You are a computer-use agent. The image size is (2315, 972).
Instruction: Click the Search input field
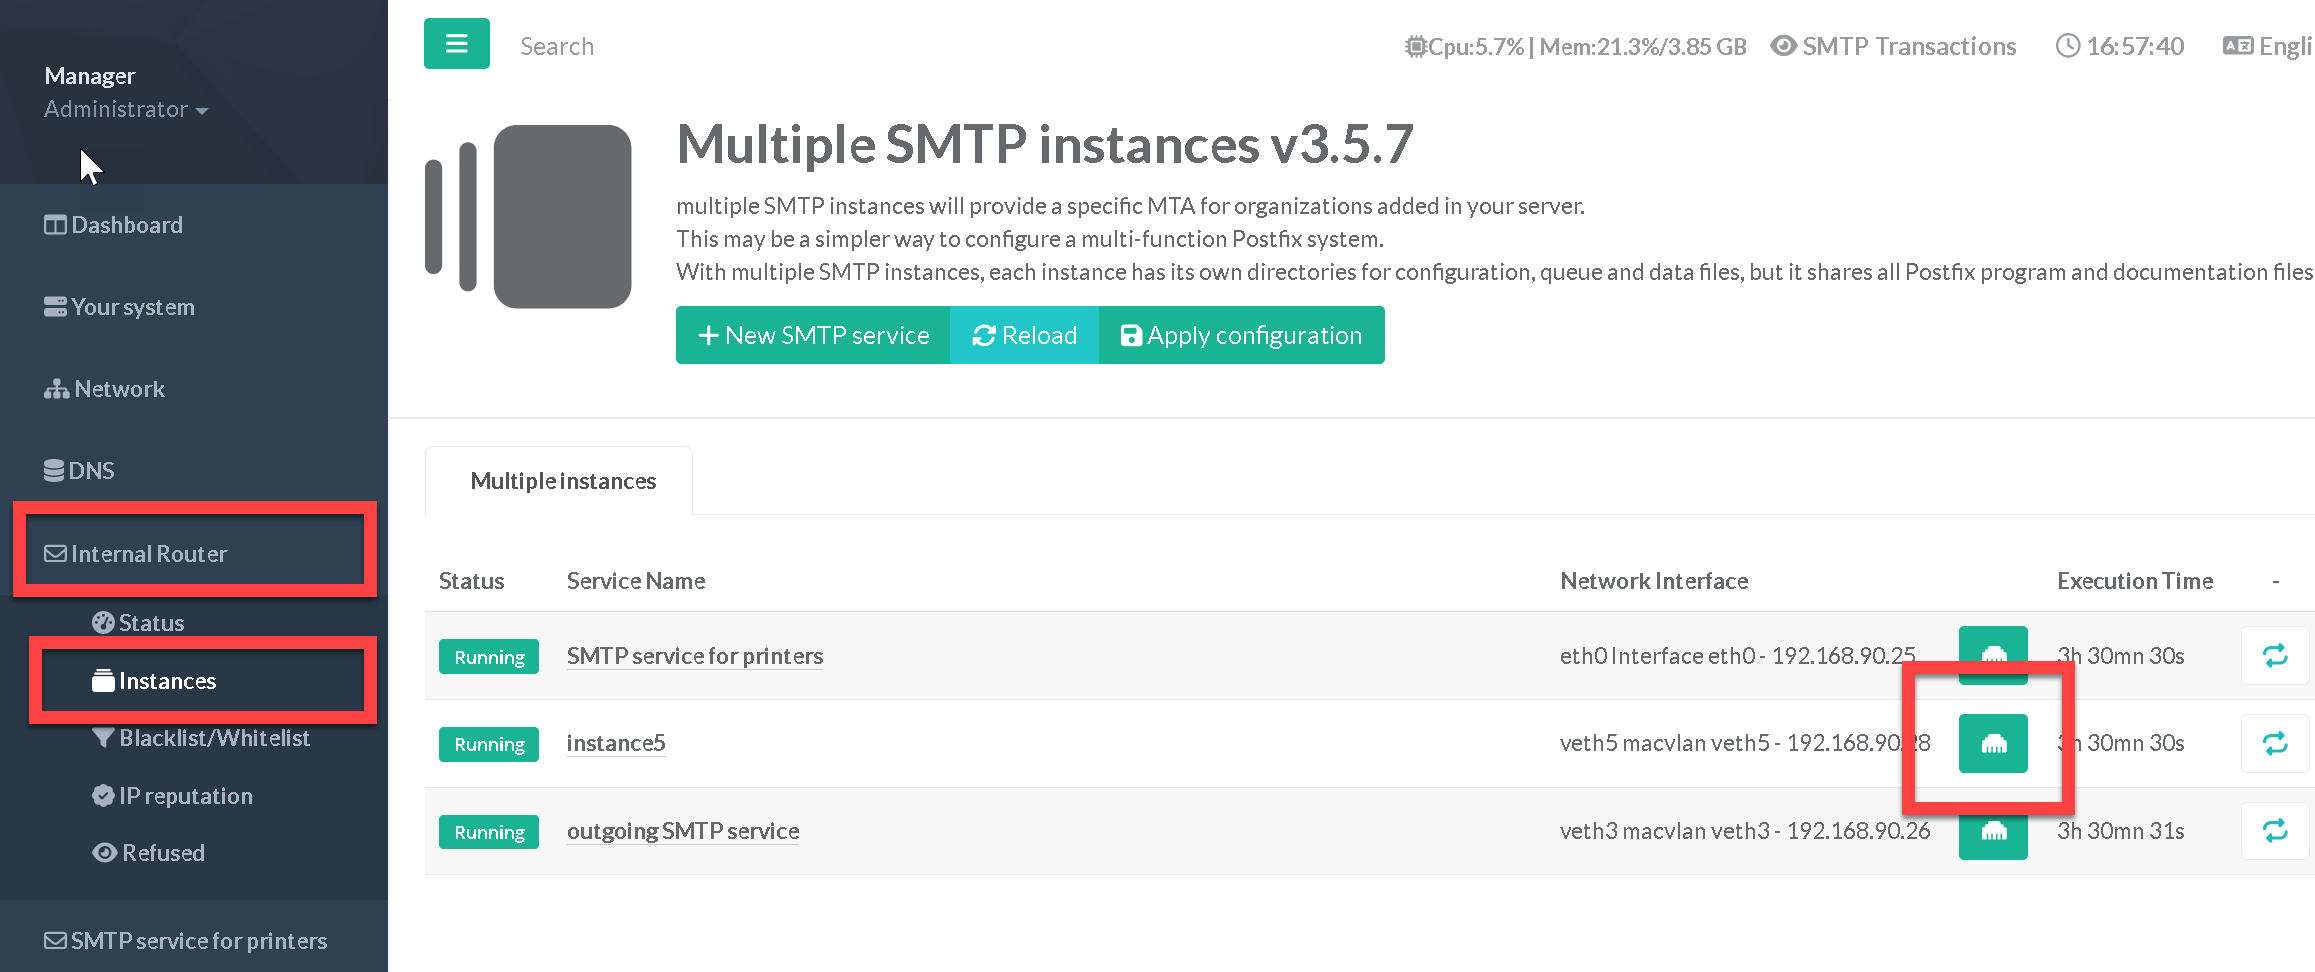700,47
